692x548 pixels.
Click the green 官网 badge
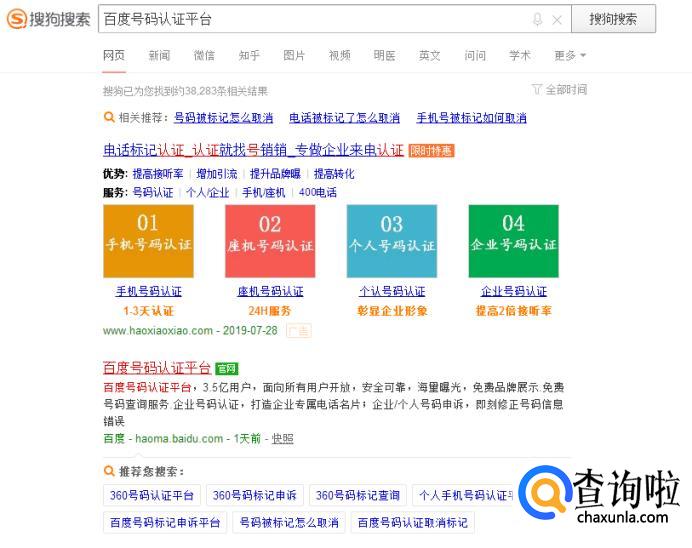click(227, 368)
